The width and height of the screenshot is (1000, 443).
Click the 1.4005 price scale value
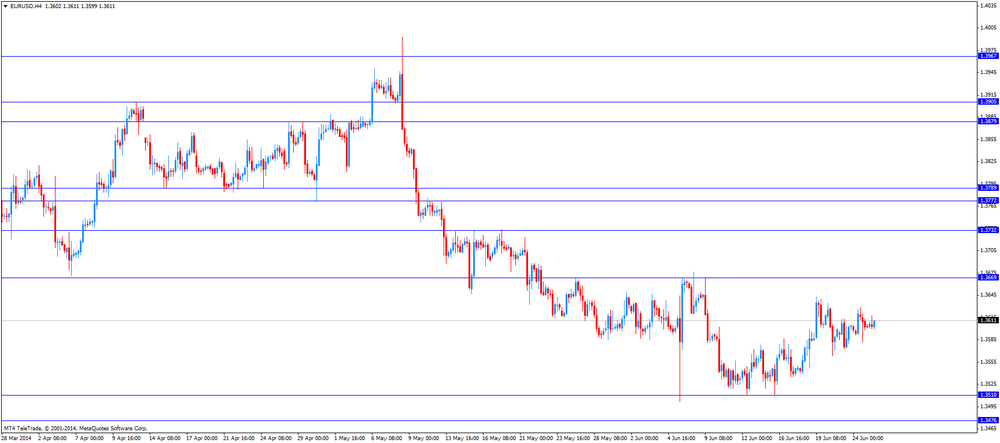988,27
